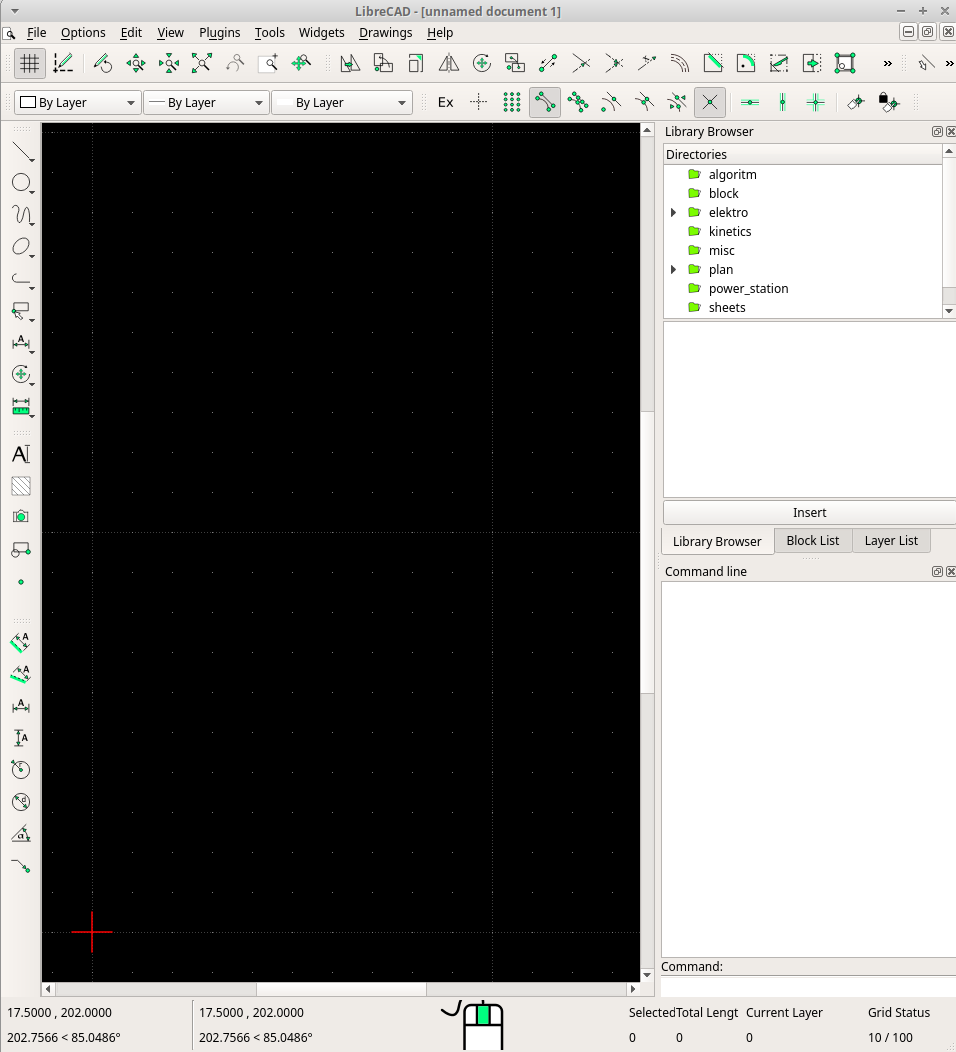
Task: Toggle Snap on Grid
Action: coord(512,102)
